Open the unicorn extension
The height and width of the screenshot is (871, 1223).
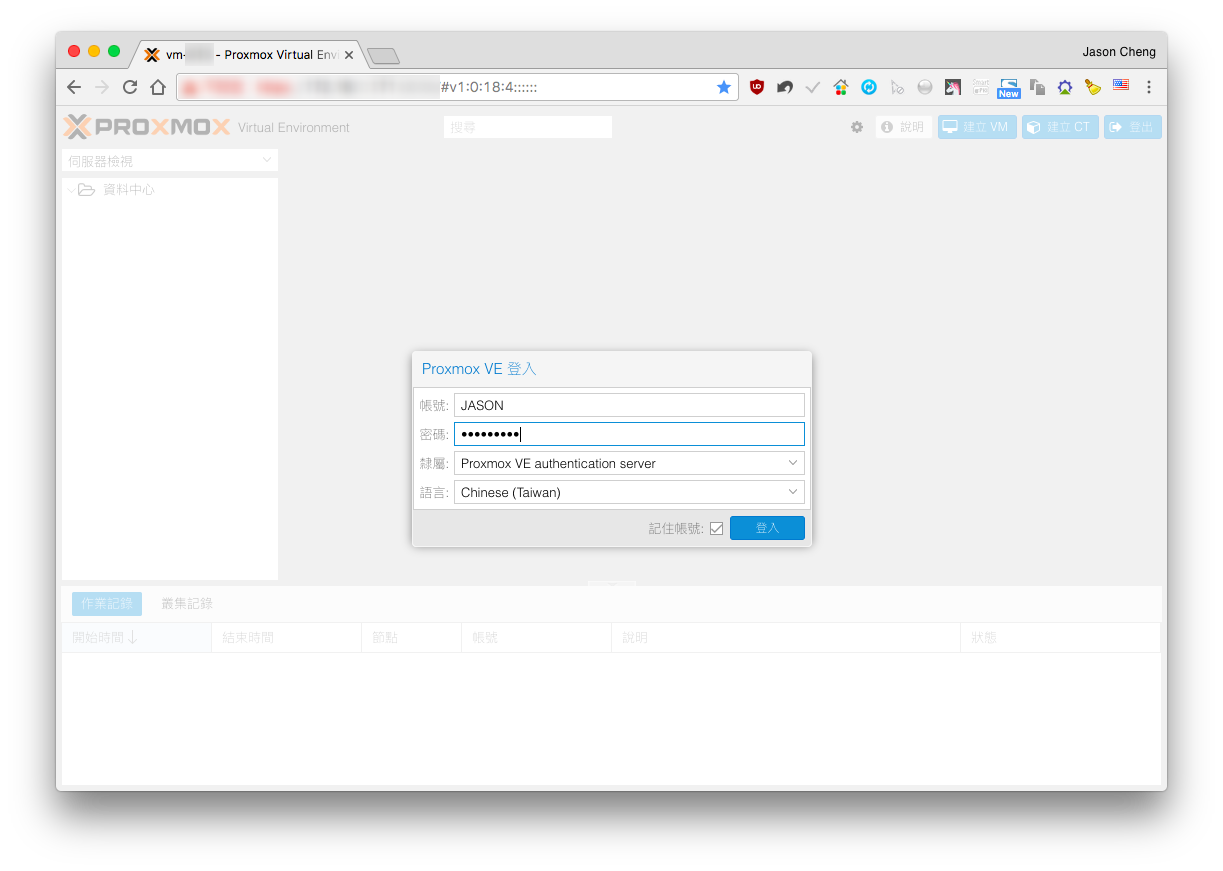coord(953,87)
